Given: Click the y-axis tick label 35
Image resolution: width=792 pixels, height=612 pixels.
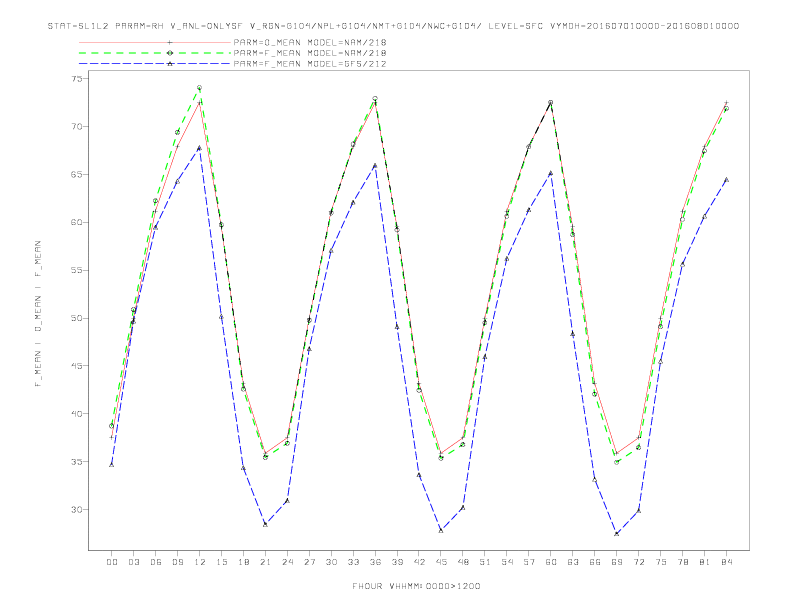Looking at the screenshot, I should point(77,462).
